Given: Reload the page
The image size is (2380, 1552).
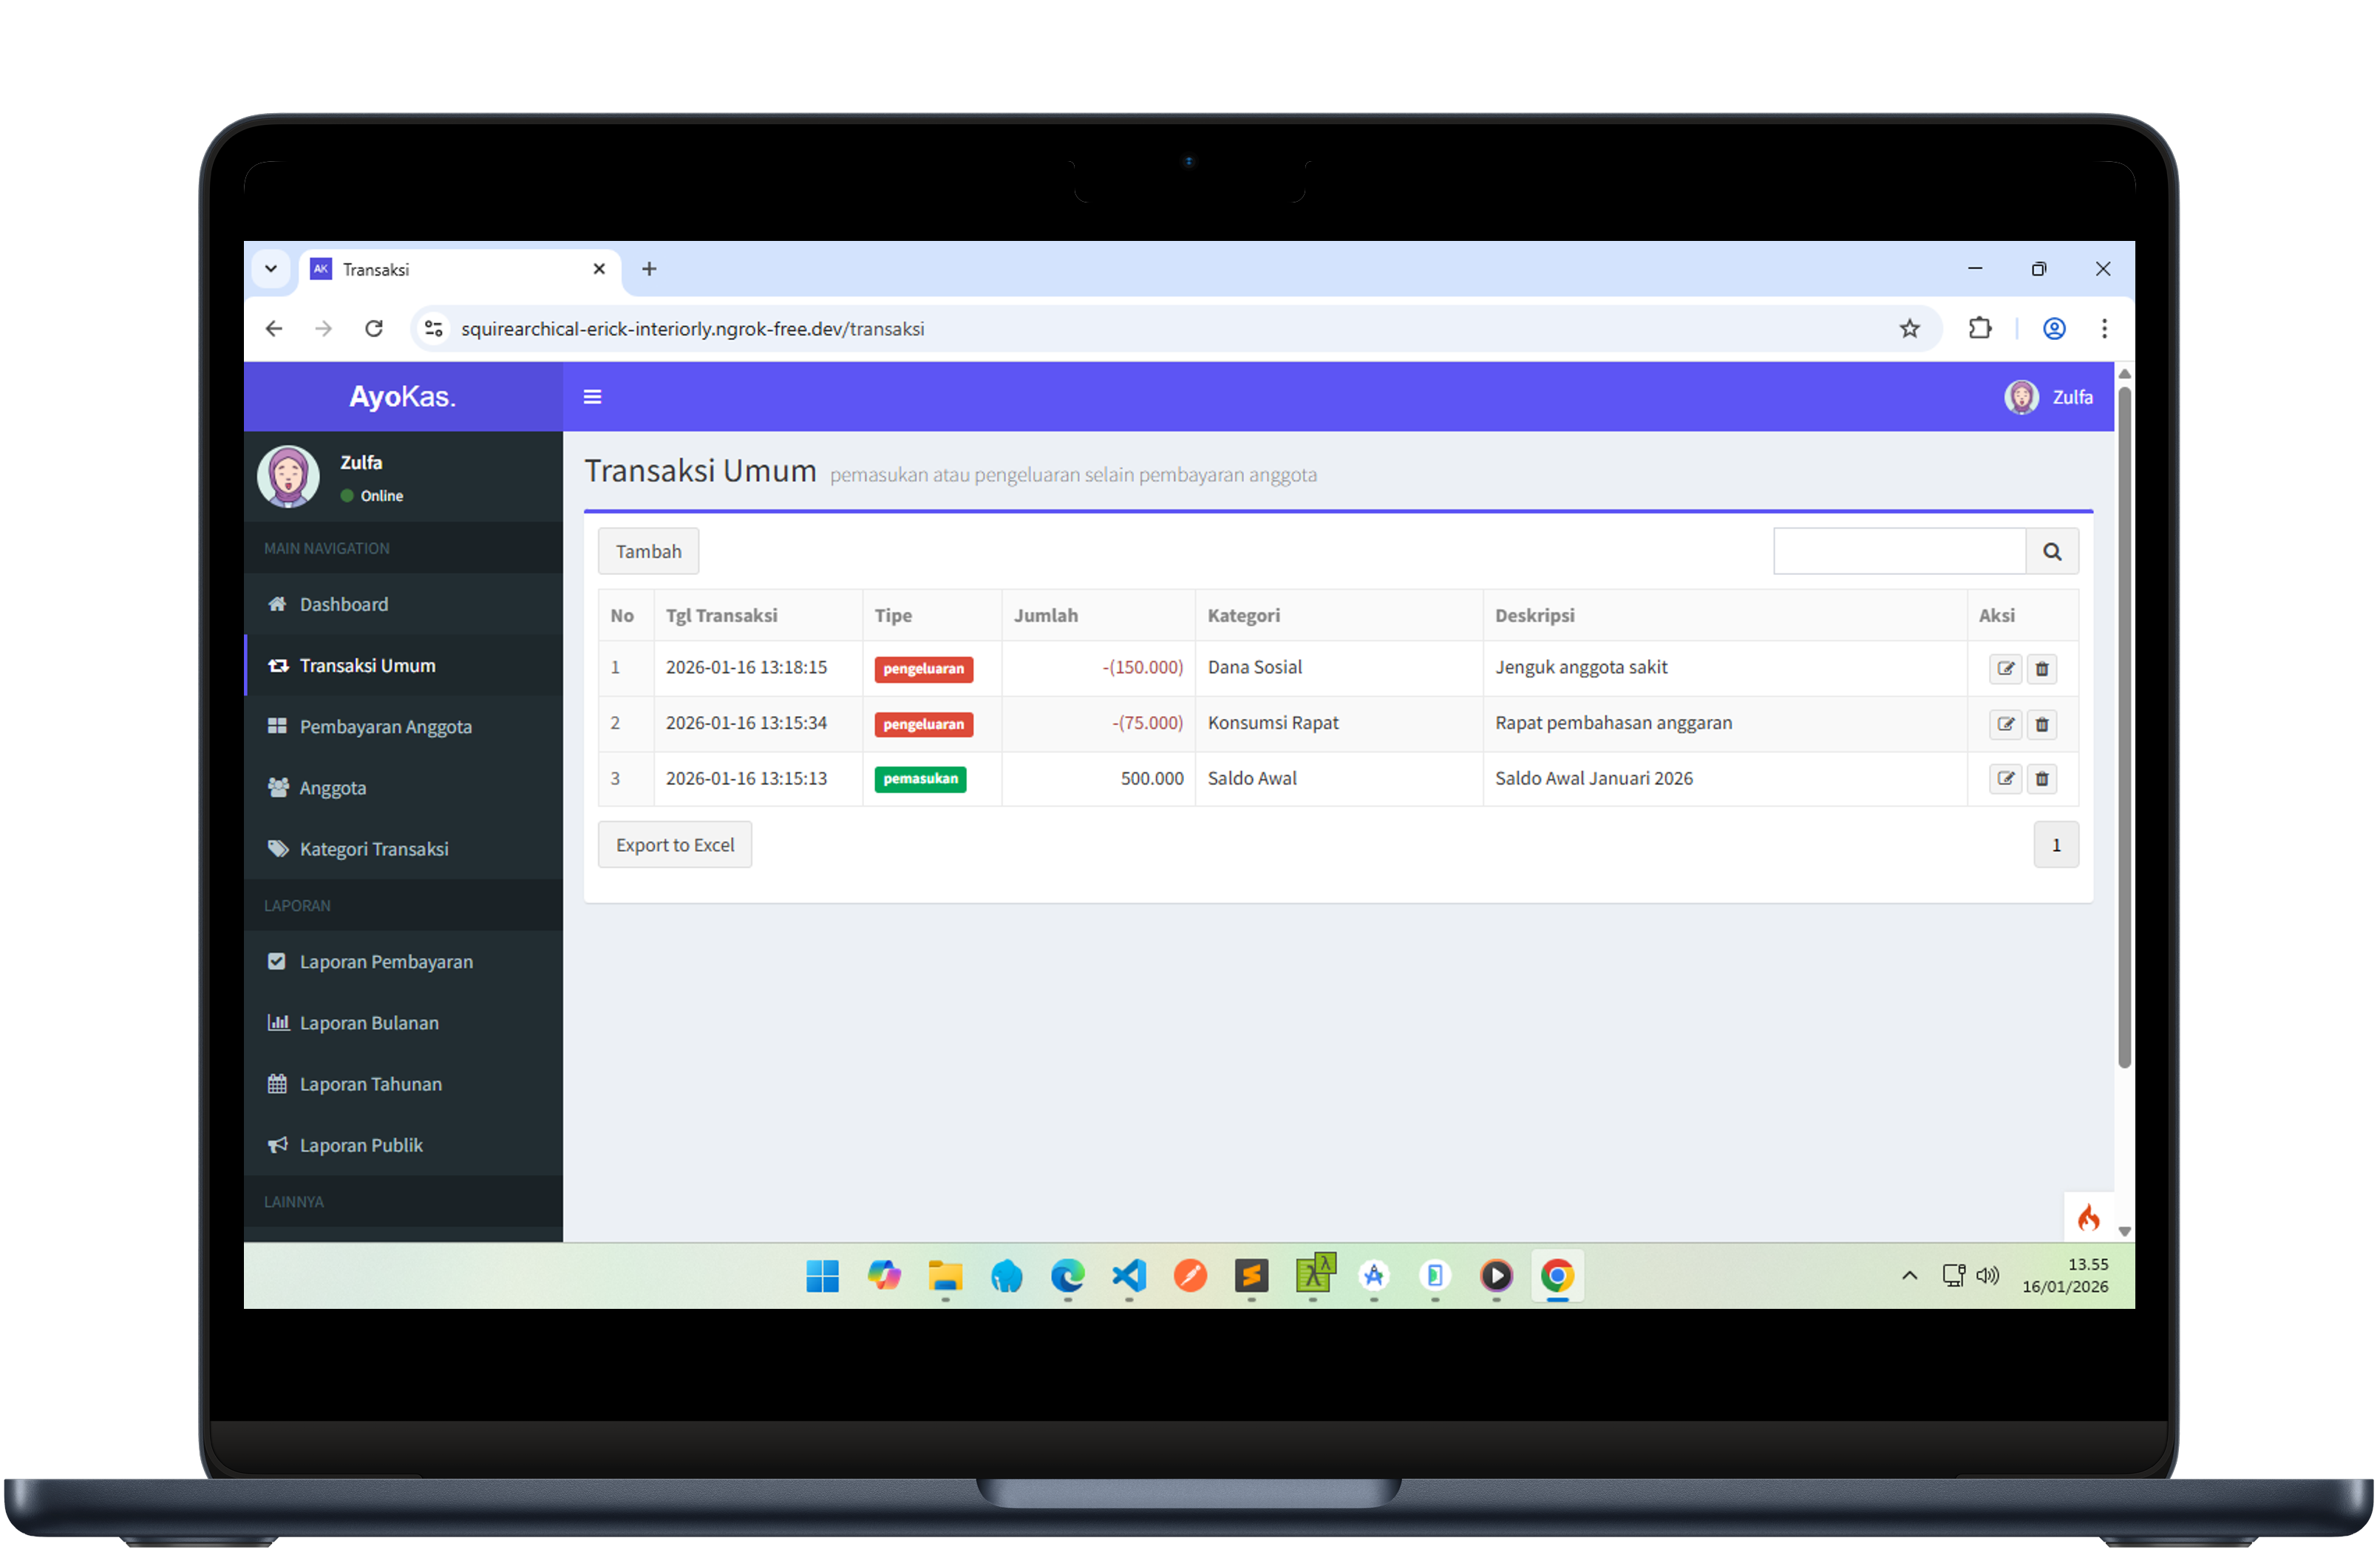Looking at the screenshot, I should [x=374, y=328].
